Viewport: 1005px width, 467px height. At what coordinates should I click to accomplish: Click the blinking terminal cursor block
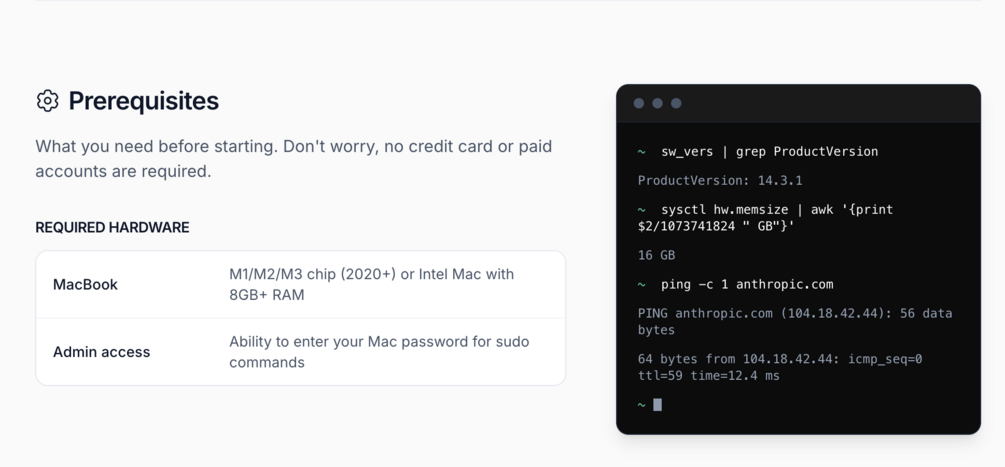tap(657, 404)
